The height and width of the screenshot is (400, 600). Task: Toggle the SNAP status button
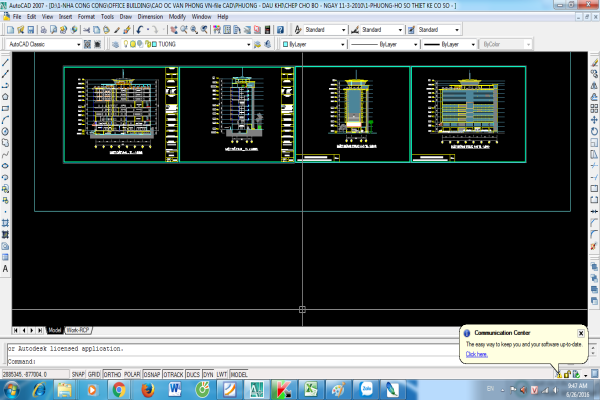[x=79, y=372]
